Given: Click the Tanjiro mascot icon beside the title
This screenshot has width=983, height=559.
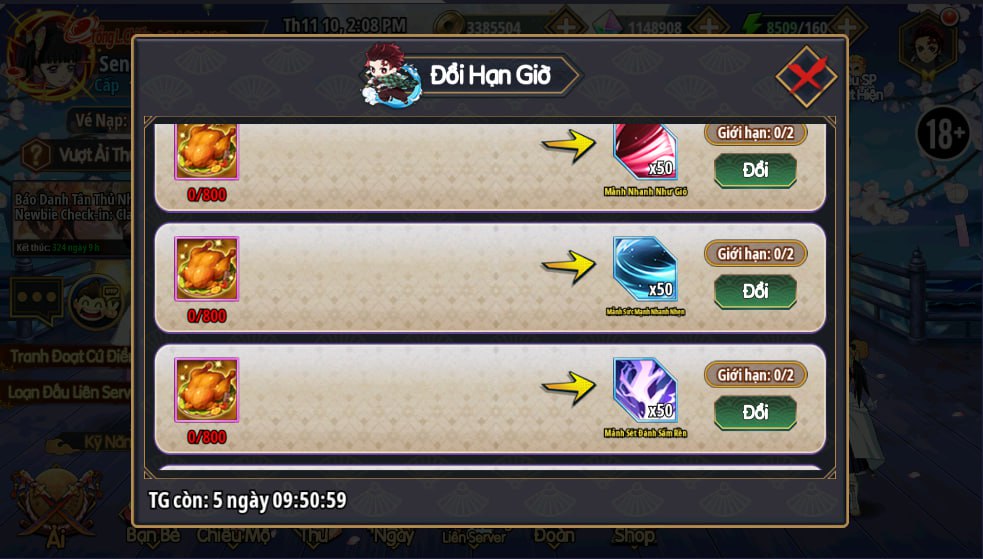Looking at the screenshot, I should pyautogui.click(x=389, y=75).
